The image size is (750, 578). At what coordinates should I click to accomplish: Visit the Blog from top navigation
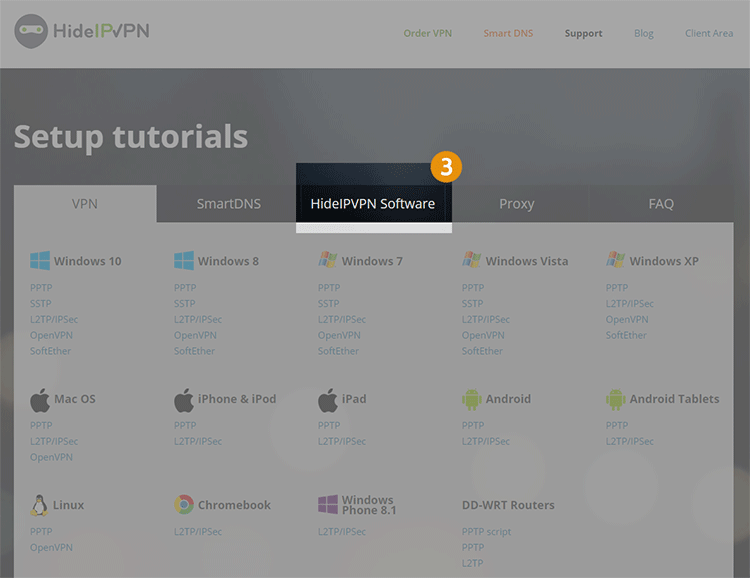(x=644, y=33)
